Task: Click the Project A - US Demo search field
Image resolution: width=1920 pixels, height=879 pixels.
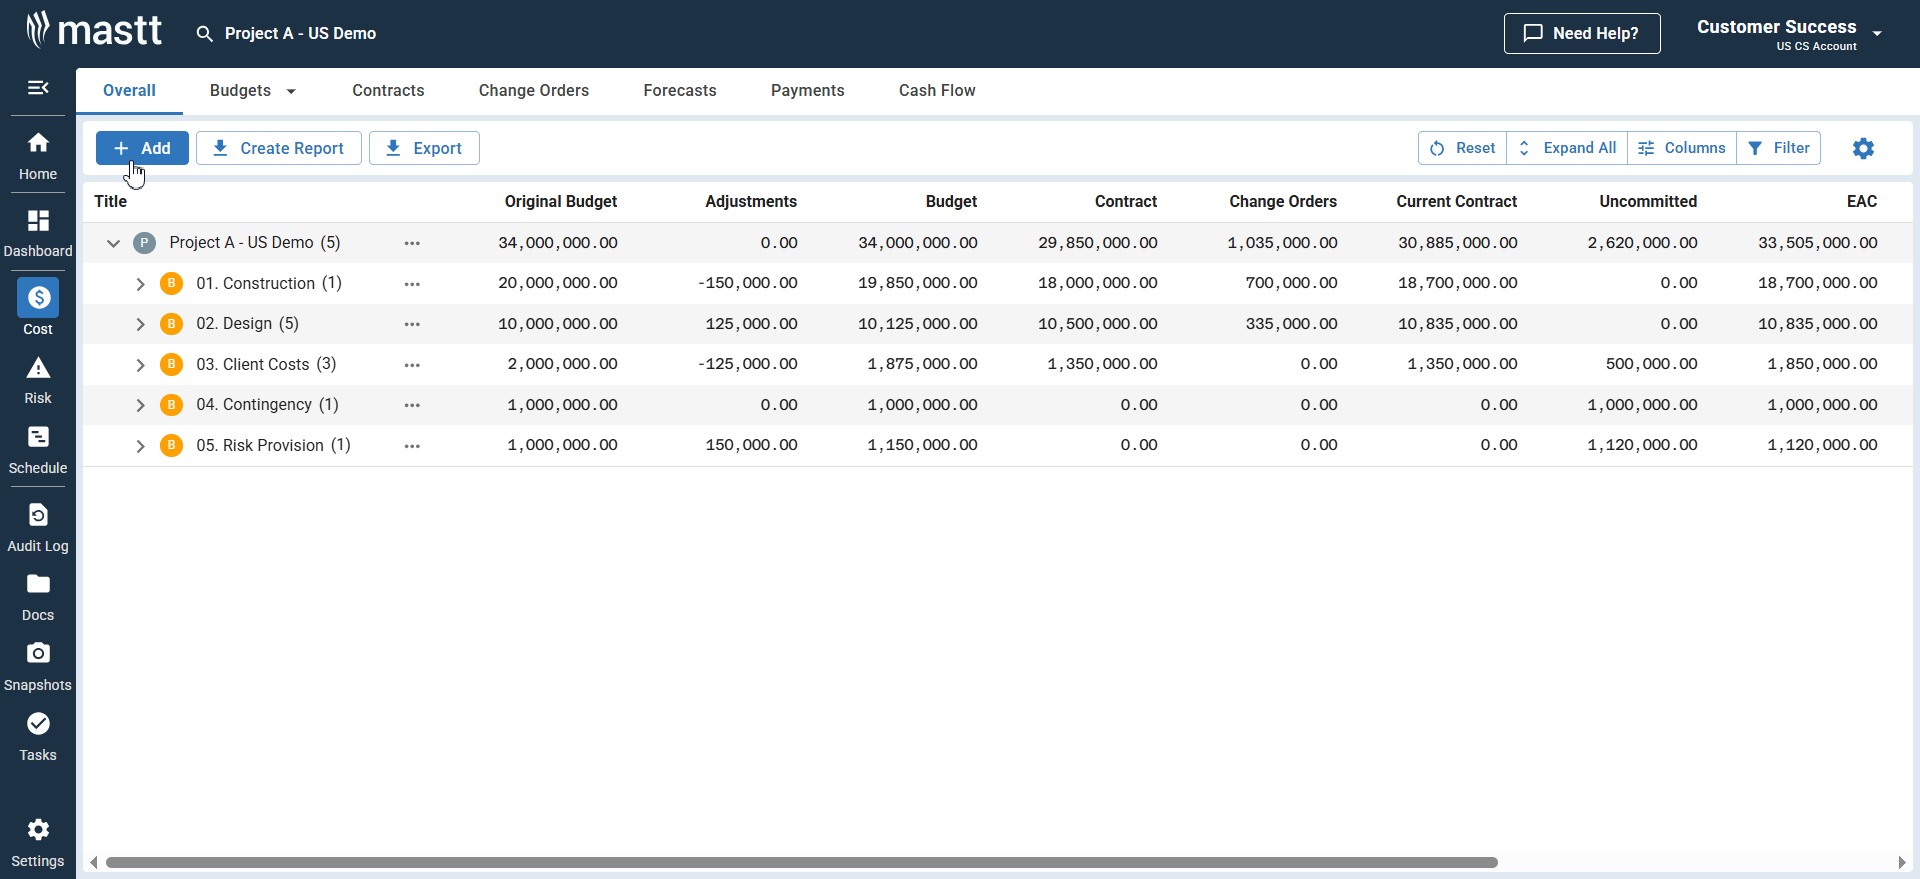Action: pyautogui.click(x=300, y=34)
